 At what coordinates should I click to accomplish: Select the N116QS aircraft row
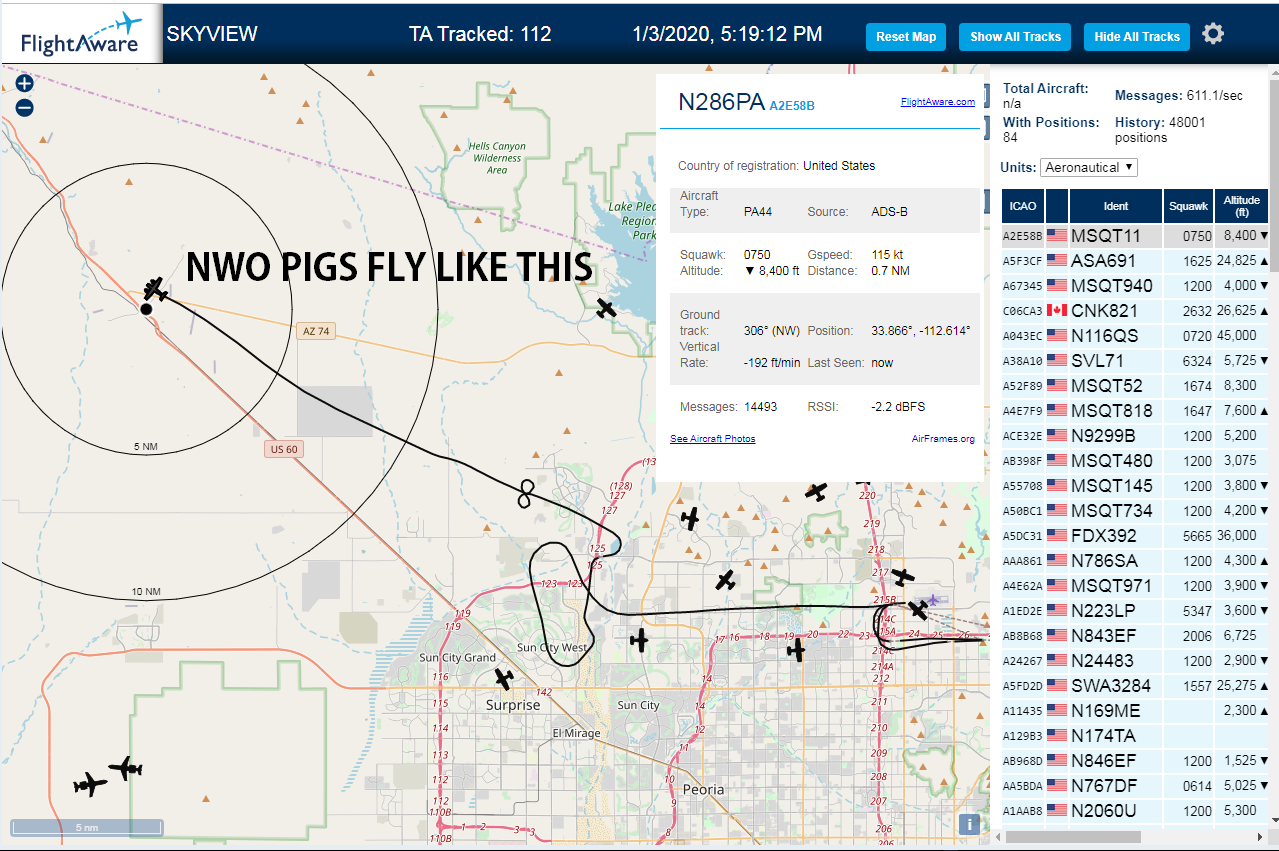(1137, 336)
